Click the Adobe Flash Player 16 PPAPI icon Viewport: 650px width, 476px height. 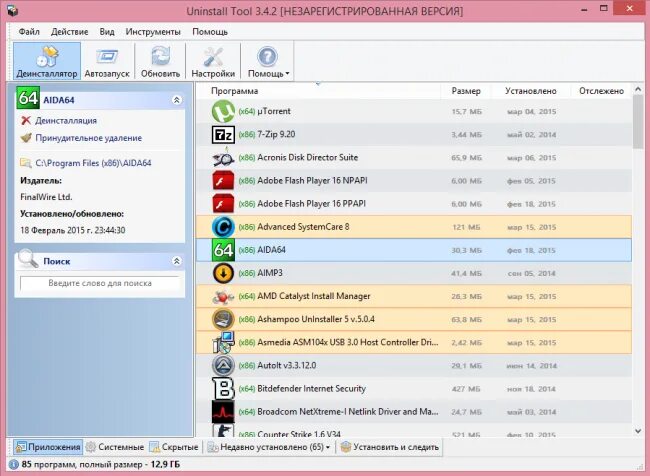coord(223,204)
